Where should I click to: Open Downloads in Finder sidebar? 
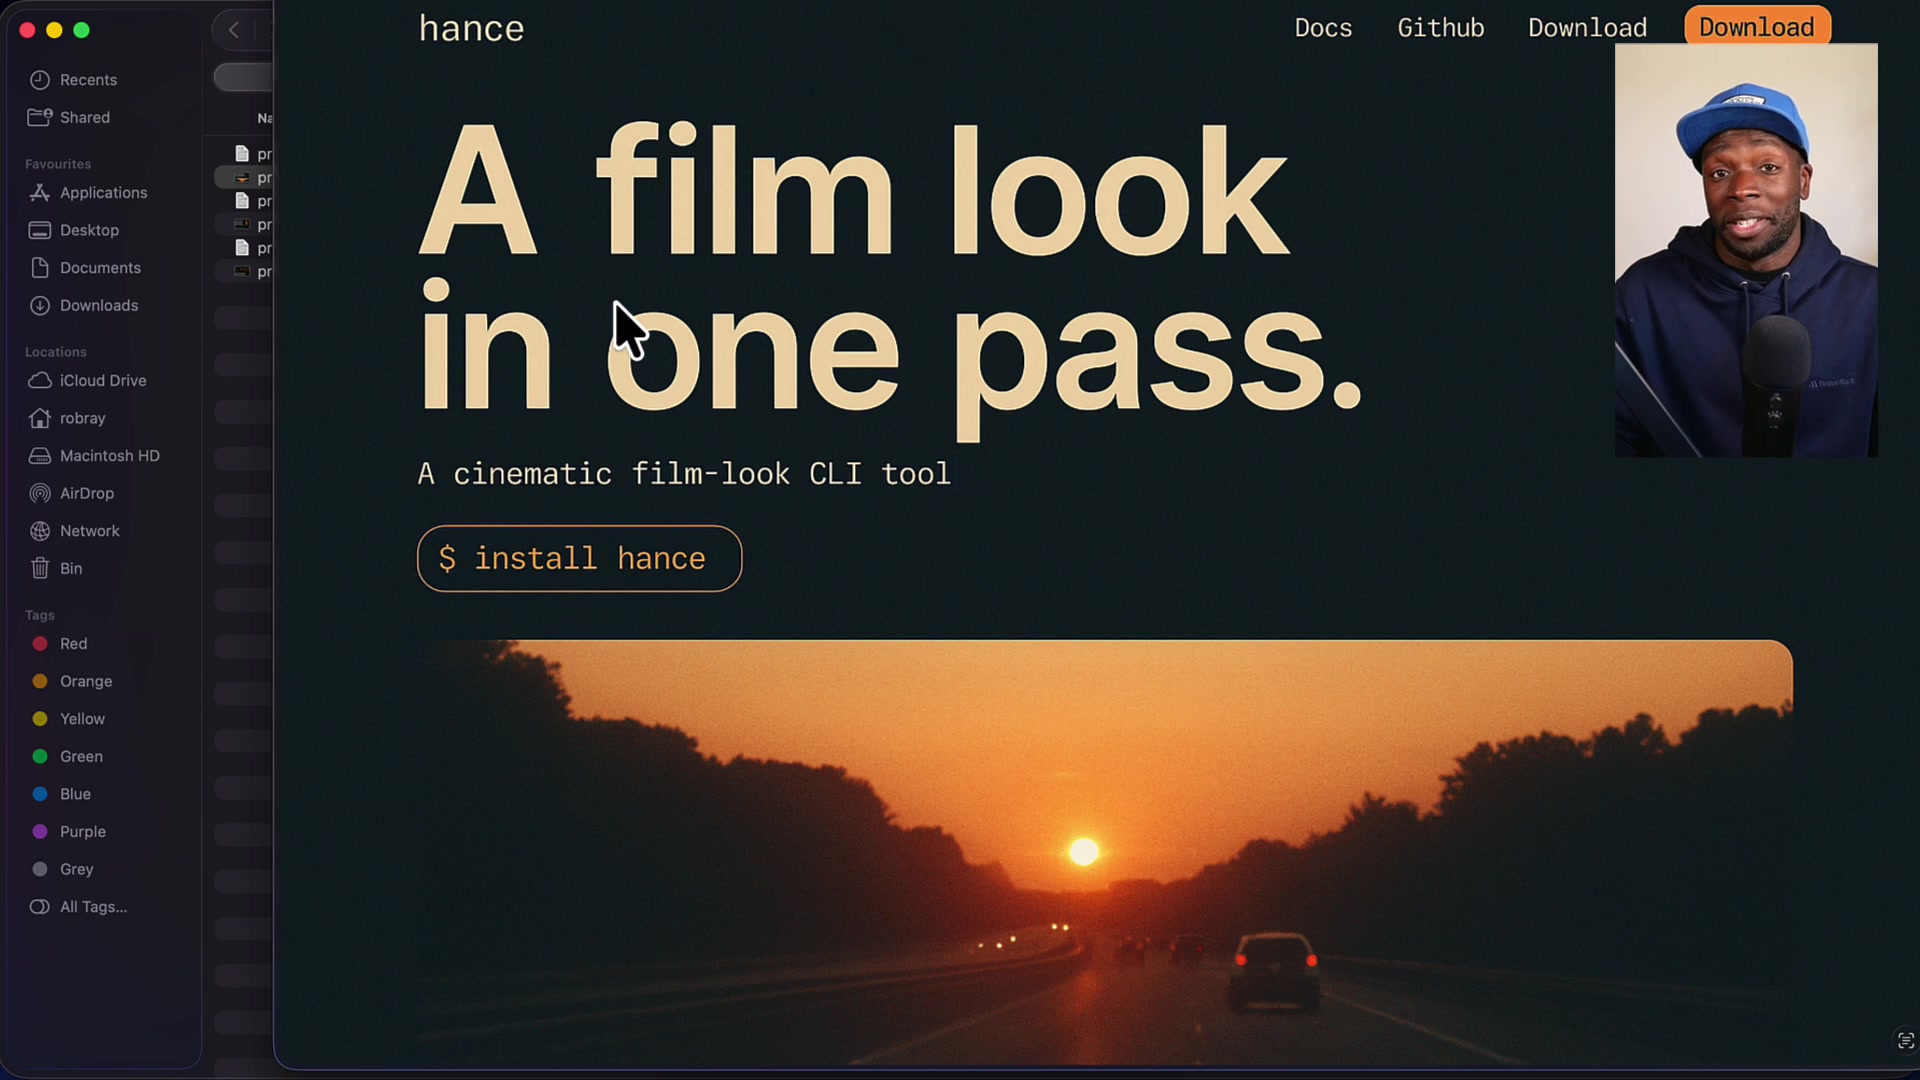tap(99, 306)
